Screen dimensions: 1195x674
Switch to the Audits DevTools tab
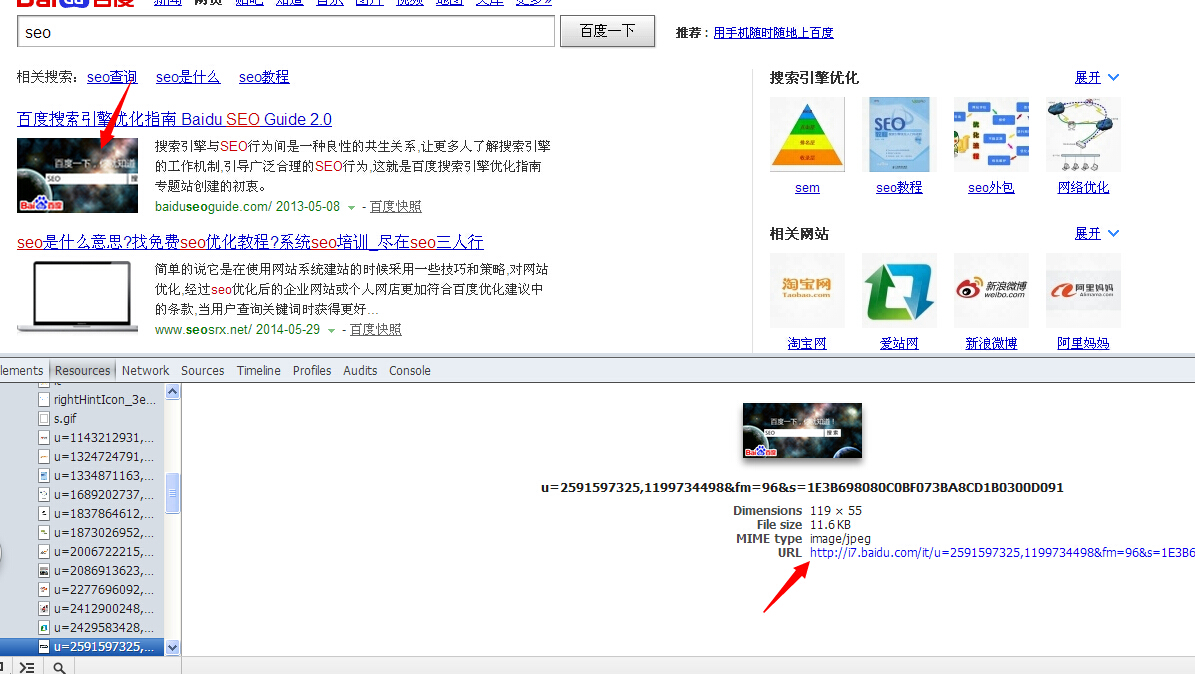[x=360, y=371]
